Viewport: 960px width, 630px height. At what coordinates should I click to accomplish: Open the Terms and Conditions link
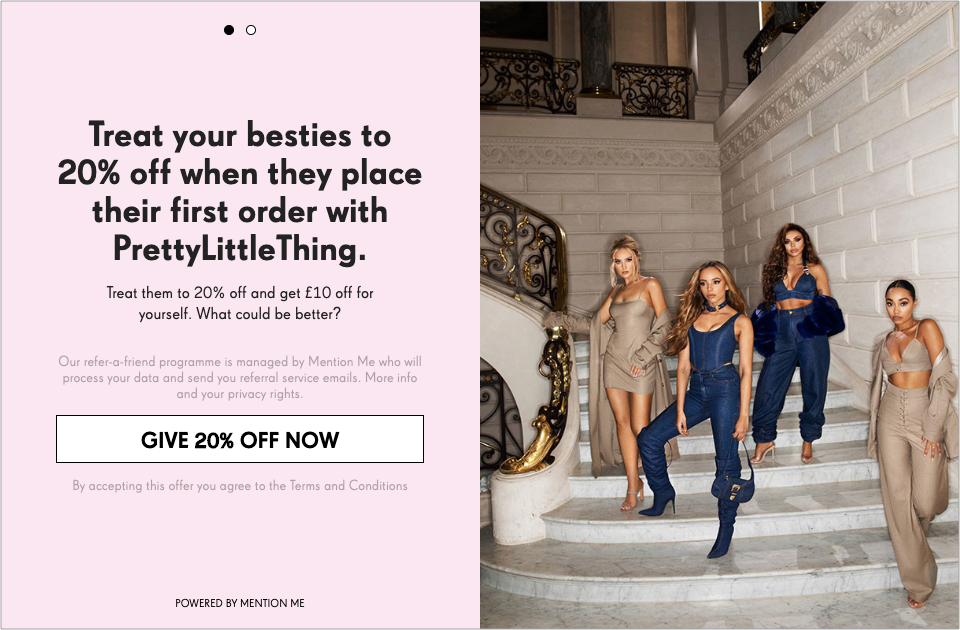point(348,486)
